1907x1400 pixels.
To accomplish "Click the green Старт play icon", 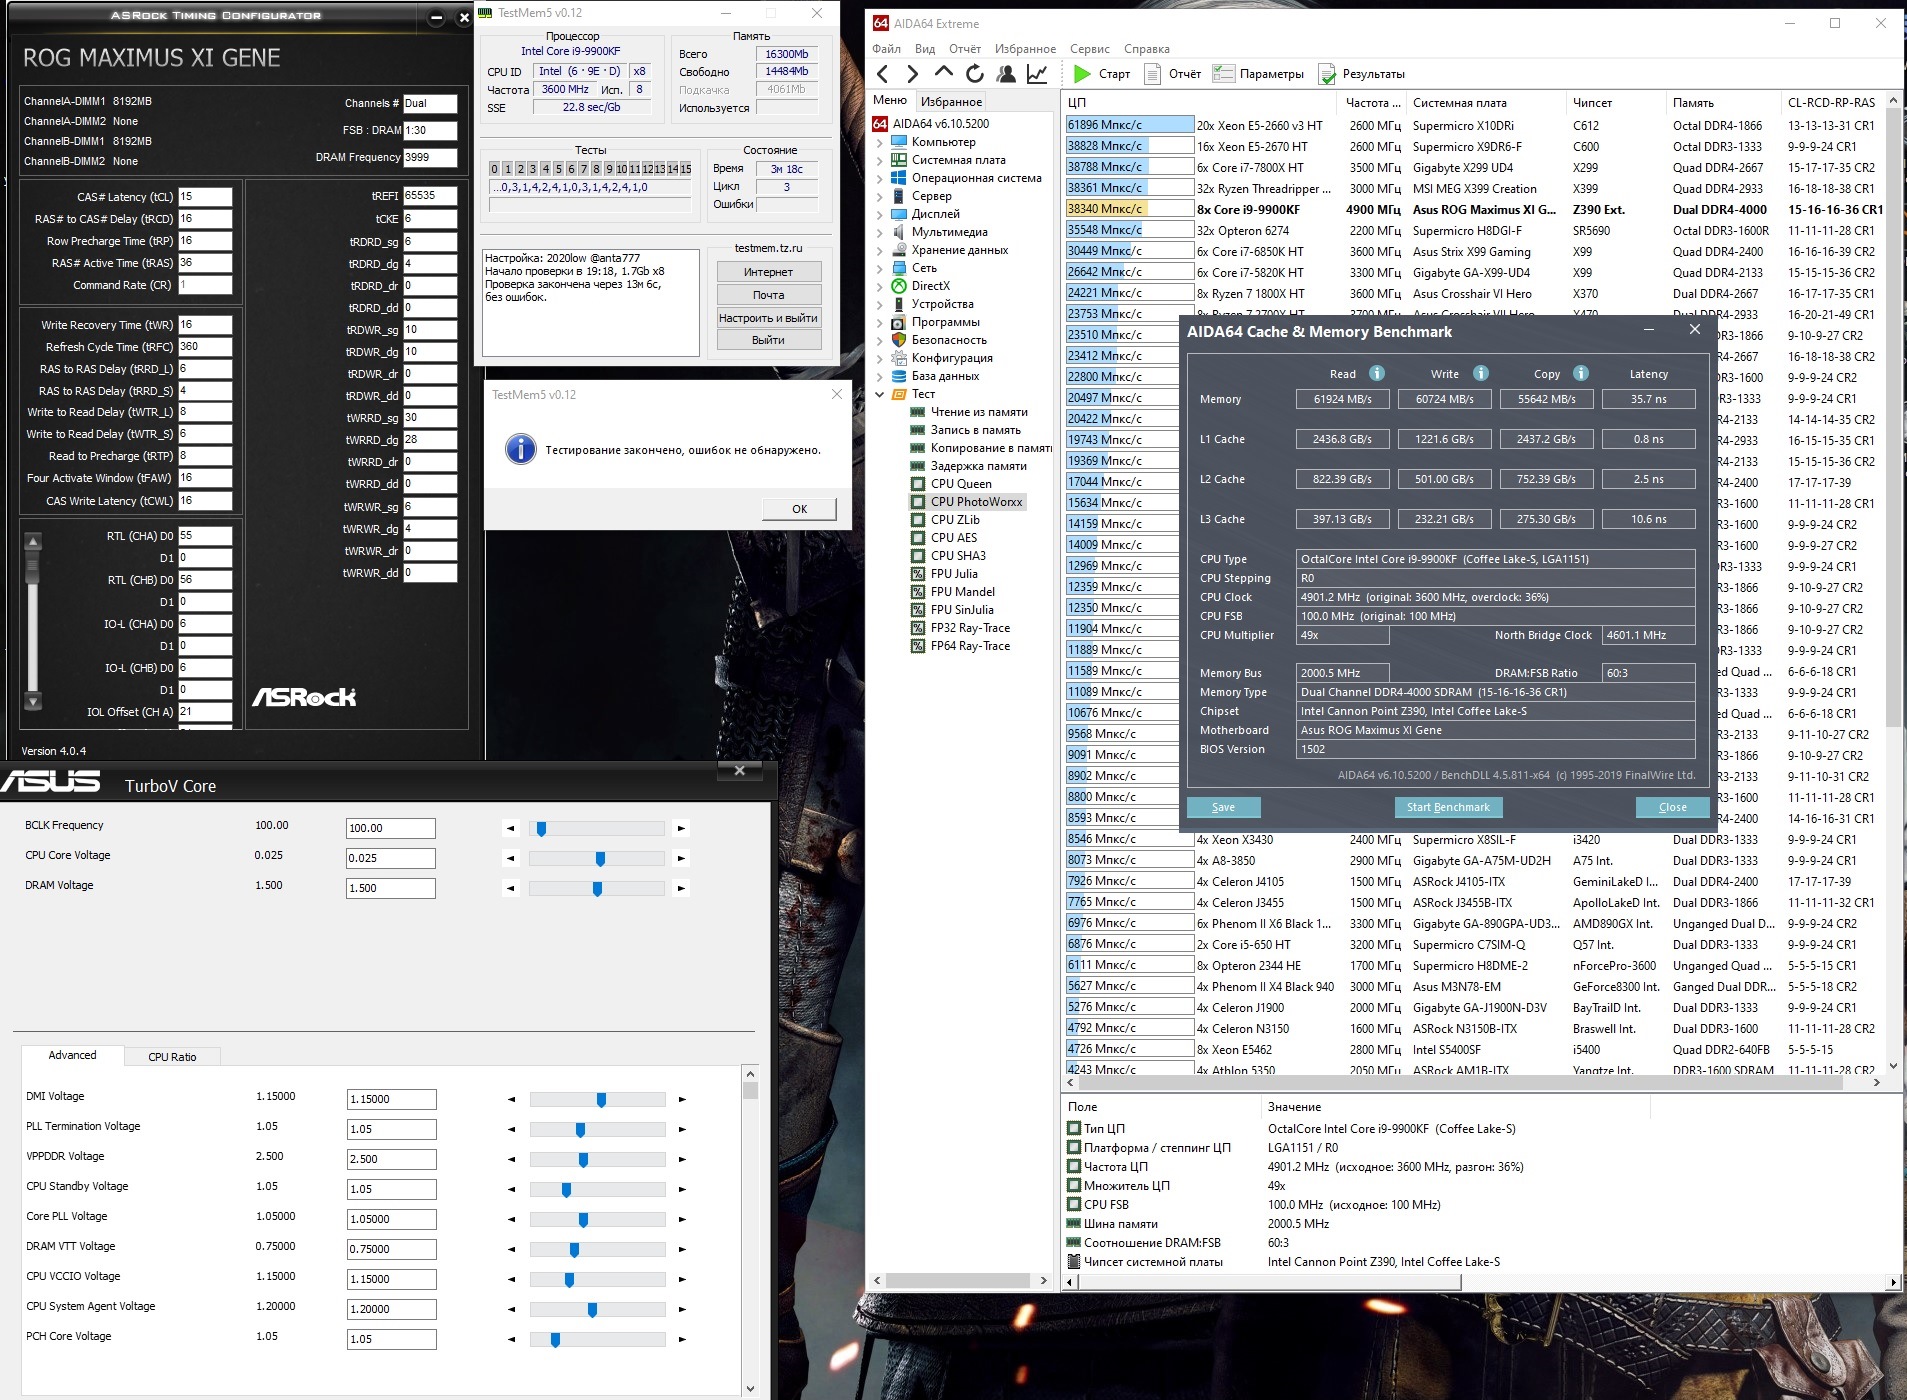I will (x=1082, y=74).
